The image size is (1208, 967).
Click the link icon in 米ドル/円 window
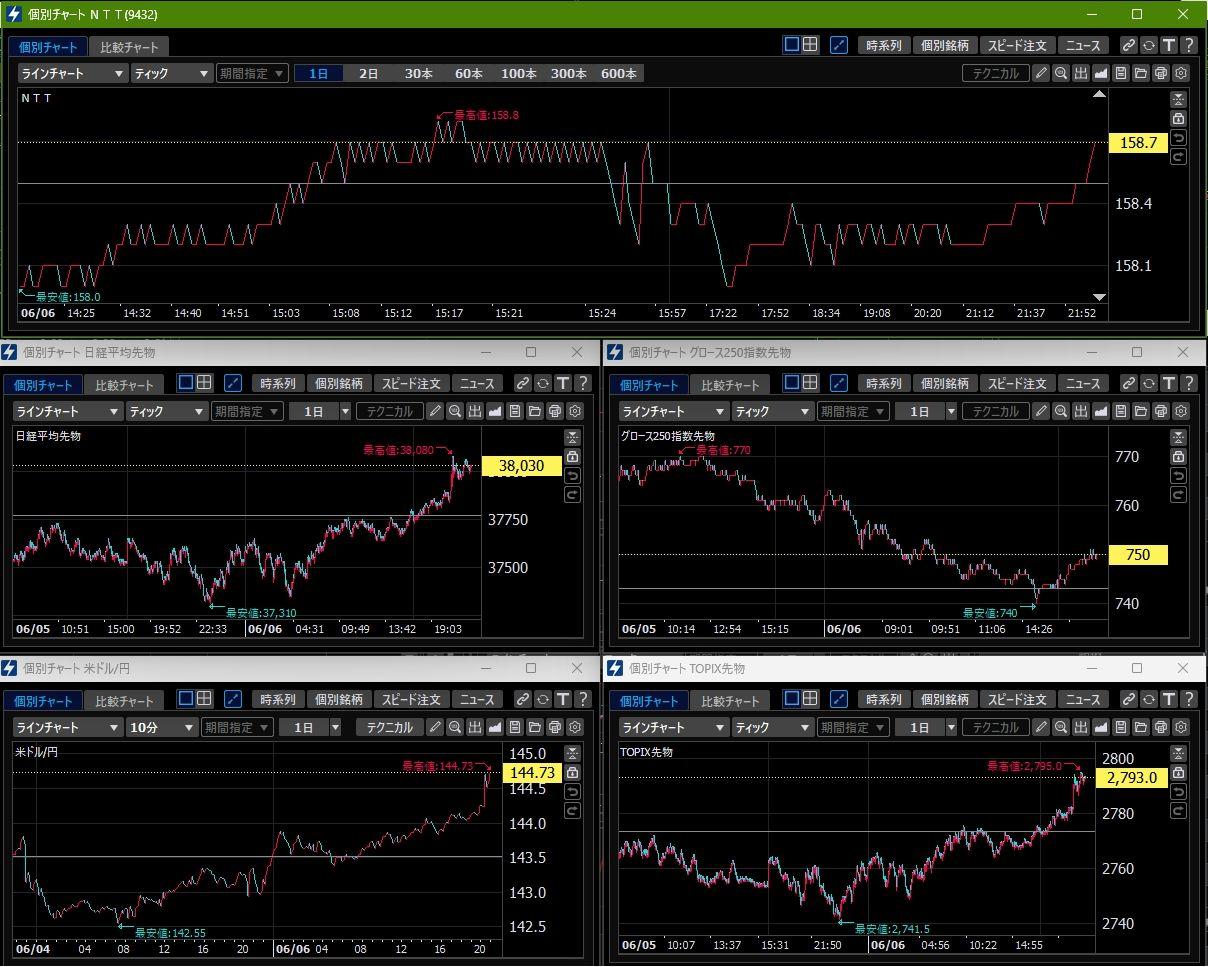pyautogui.click(x=523, y=699)
